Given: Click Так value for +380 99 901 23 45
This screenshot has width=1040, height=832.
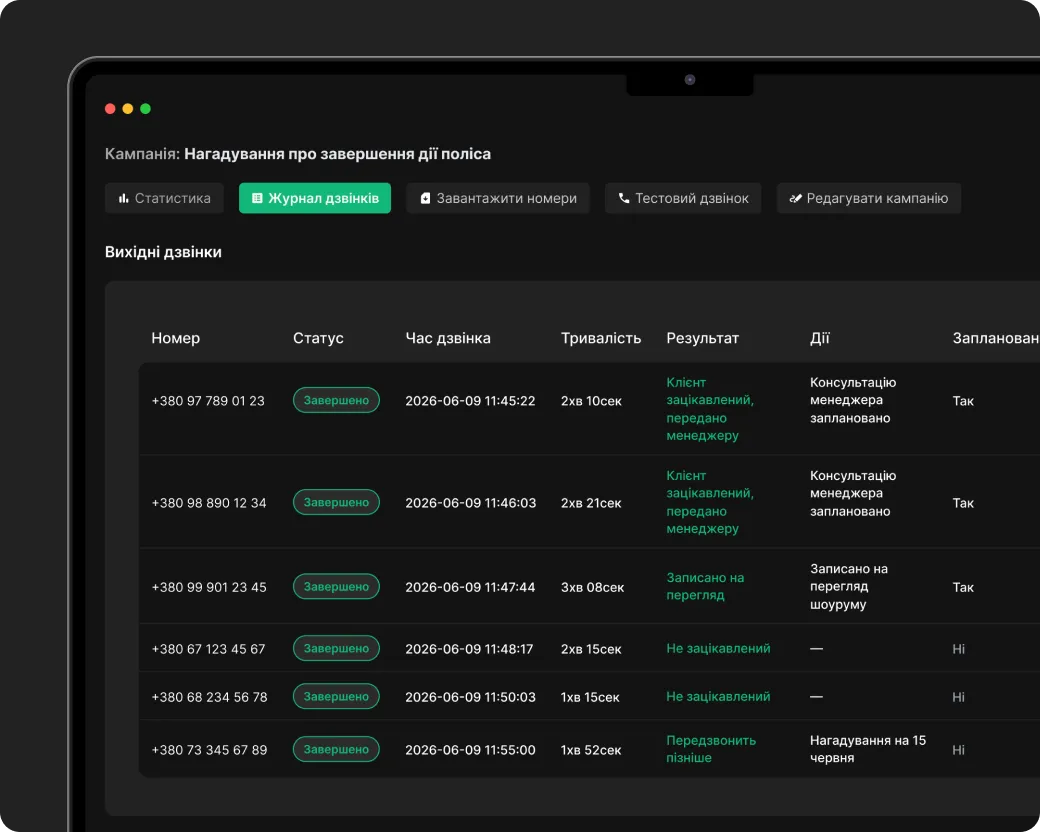Looking at the screenshot, I should [x=963, y=587].
